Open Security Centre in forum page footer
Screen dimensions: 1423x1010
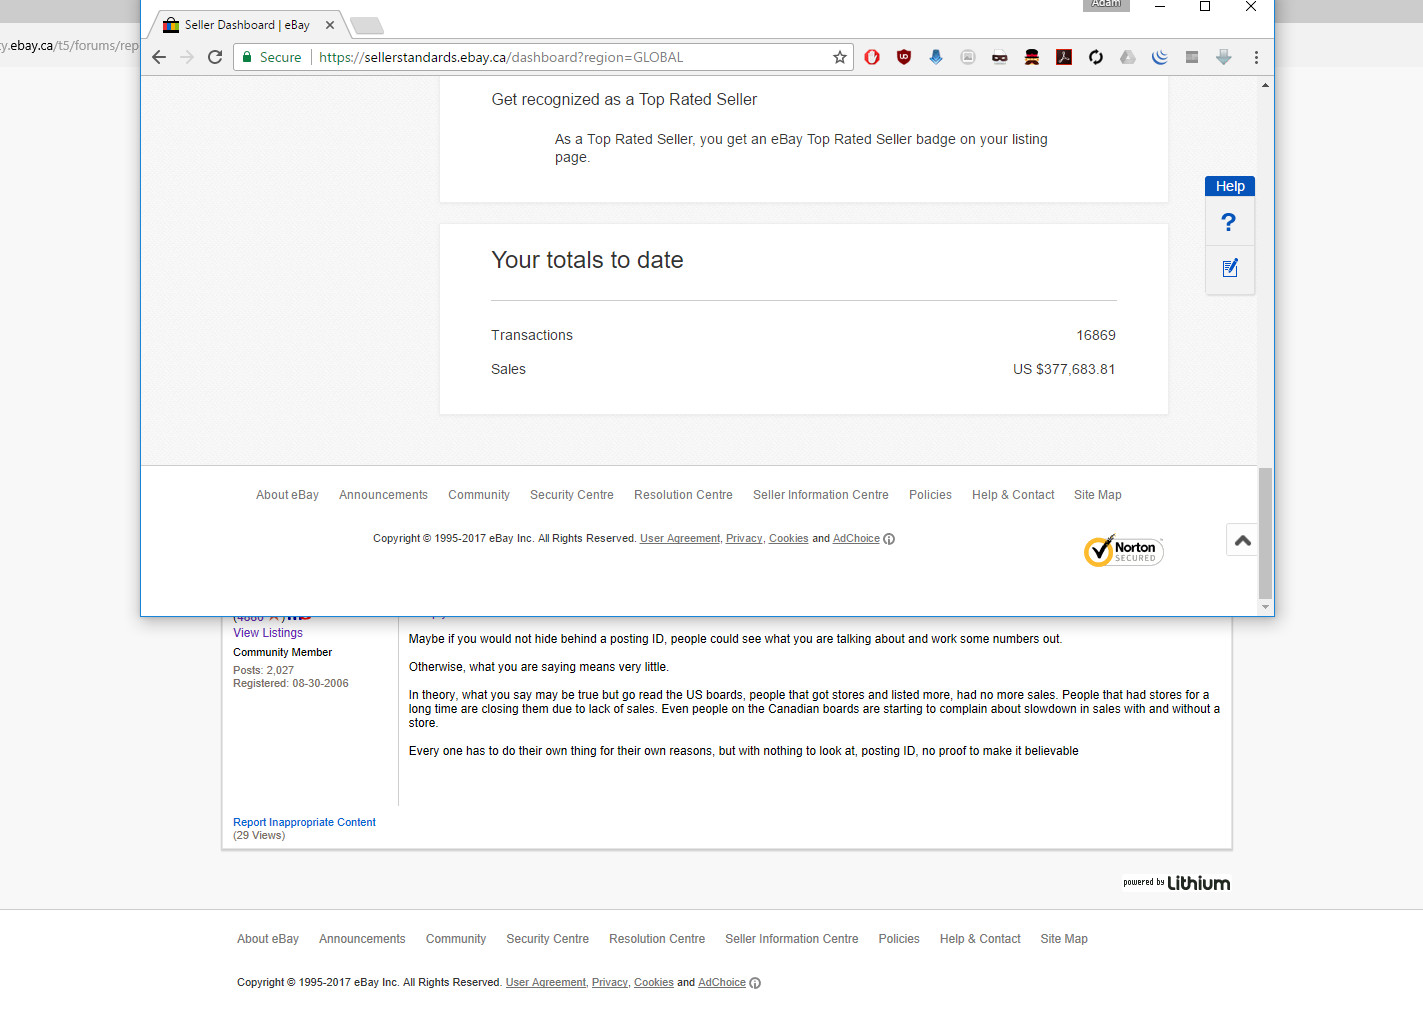point(547,939)
